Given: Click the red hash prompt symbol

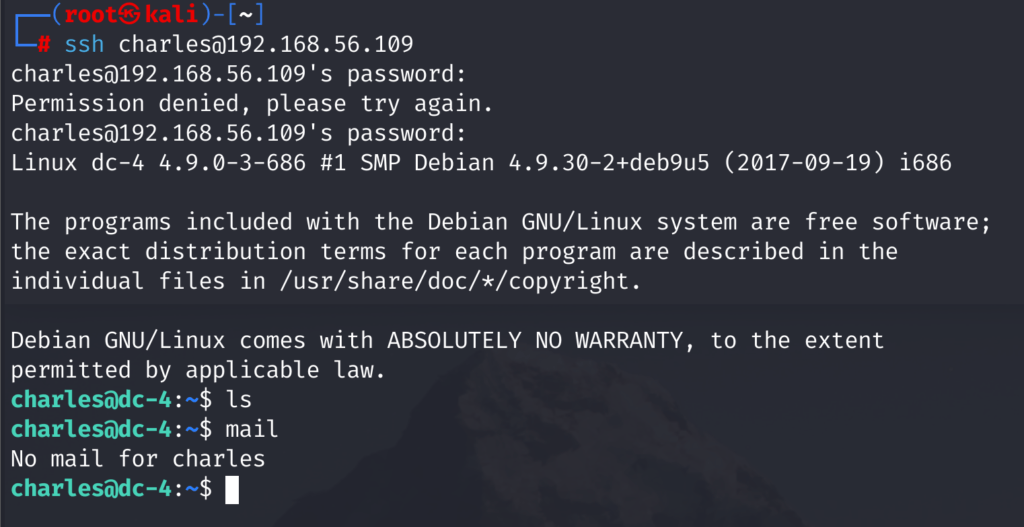Looking at the screenshot, I should point(44,44).
